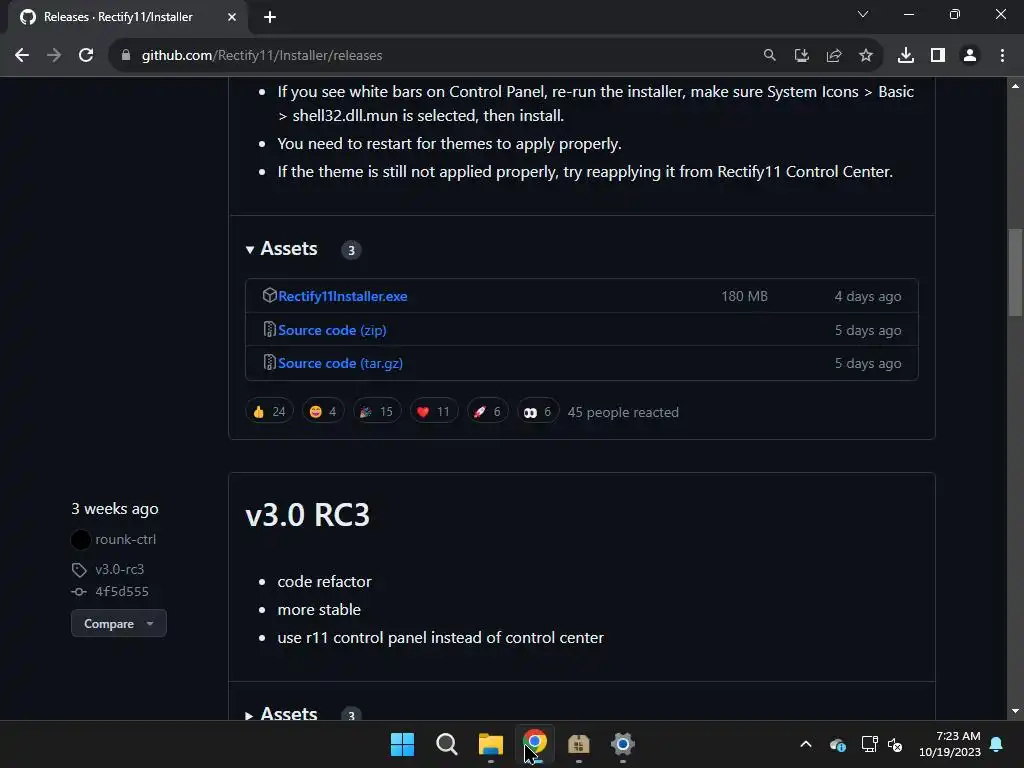Open the Chrome profile menu

(970, 56)
